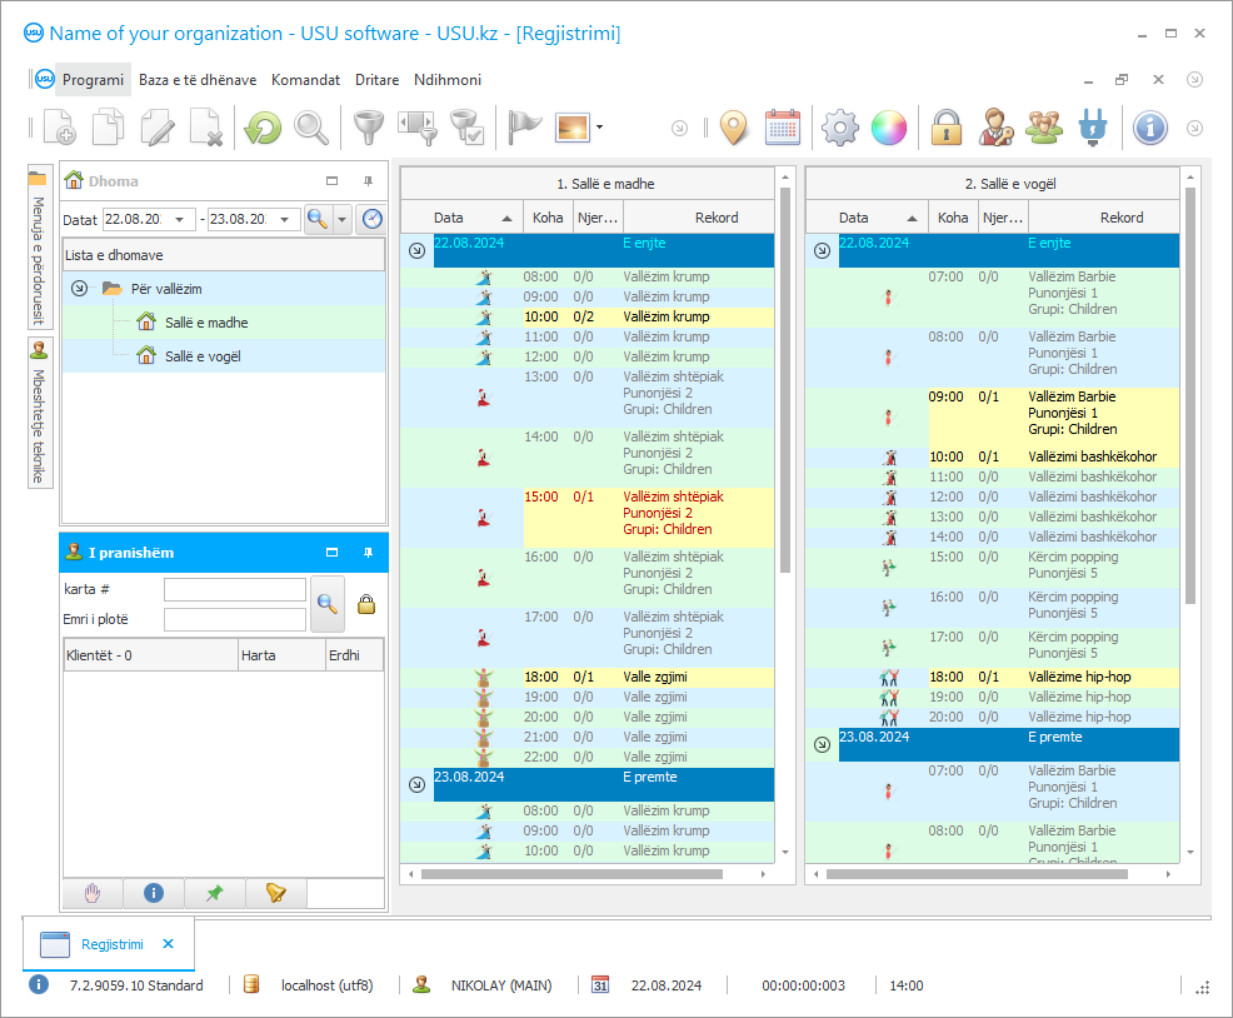Image resolution: width=1233 pixels, height=1018 pixels.
Task: Click the bell icon below the client list
Action: [x=275, y=893]
